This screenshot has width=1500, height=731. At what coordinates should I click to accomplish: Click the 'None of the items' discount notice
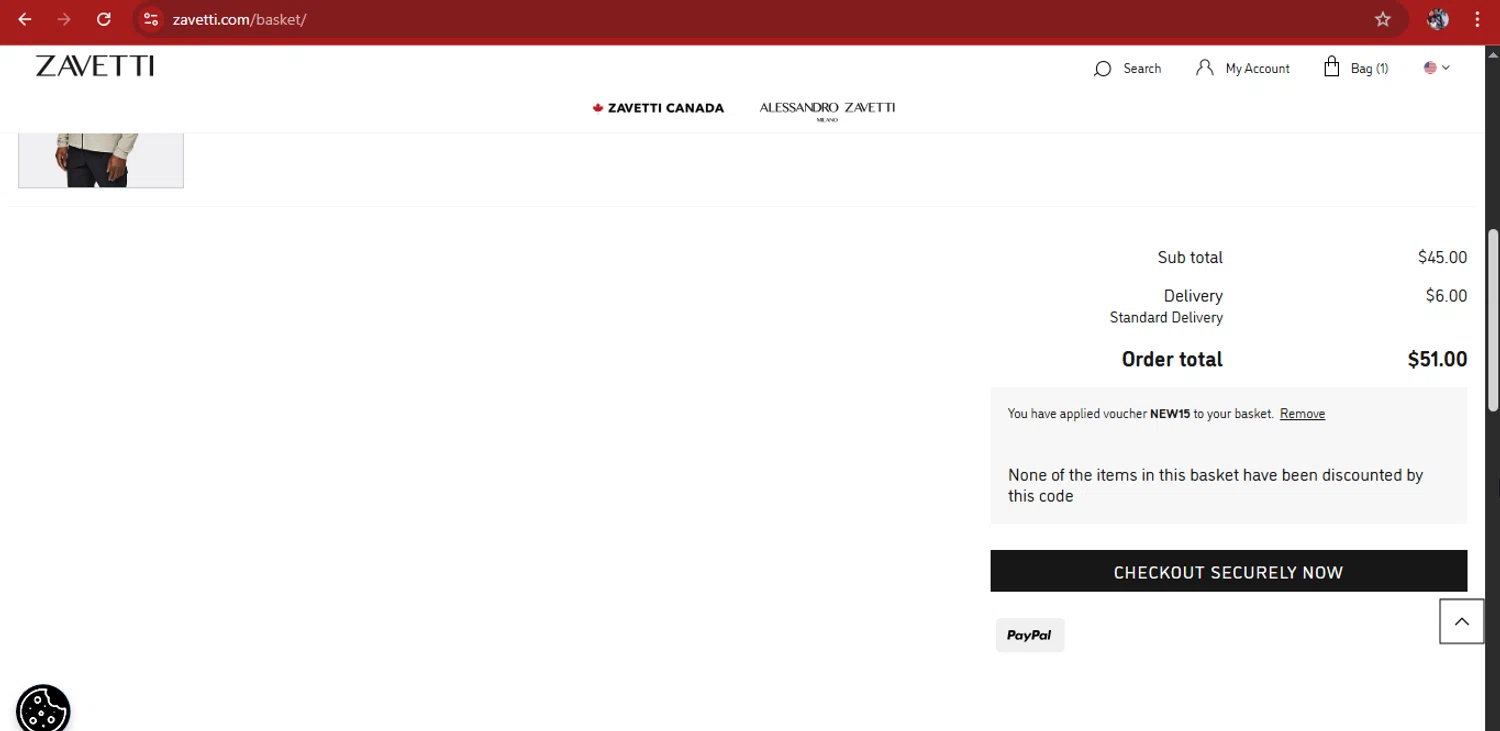[1215, 486]
